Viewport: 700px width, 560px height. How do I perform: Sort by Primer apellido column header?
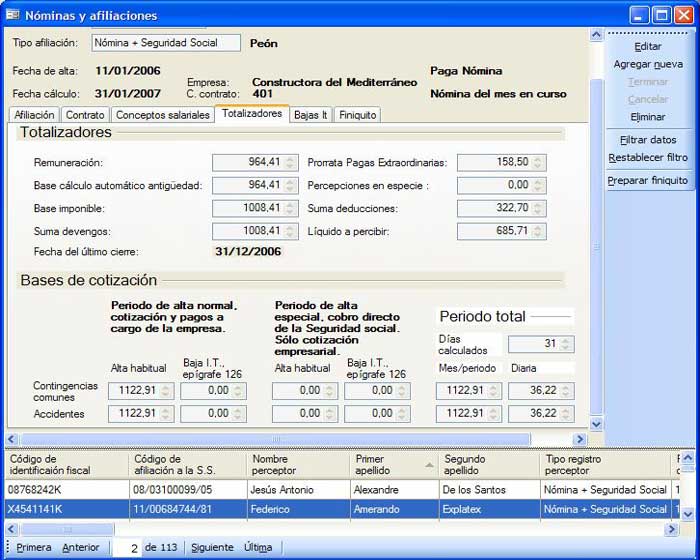tap(392, 465)
